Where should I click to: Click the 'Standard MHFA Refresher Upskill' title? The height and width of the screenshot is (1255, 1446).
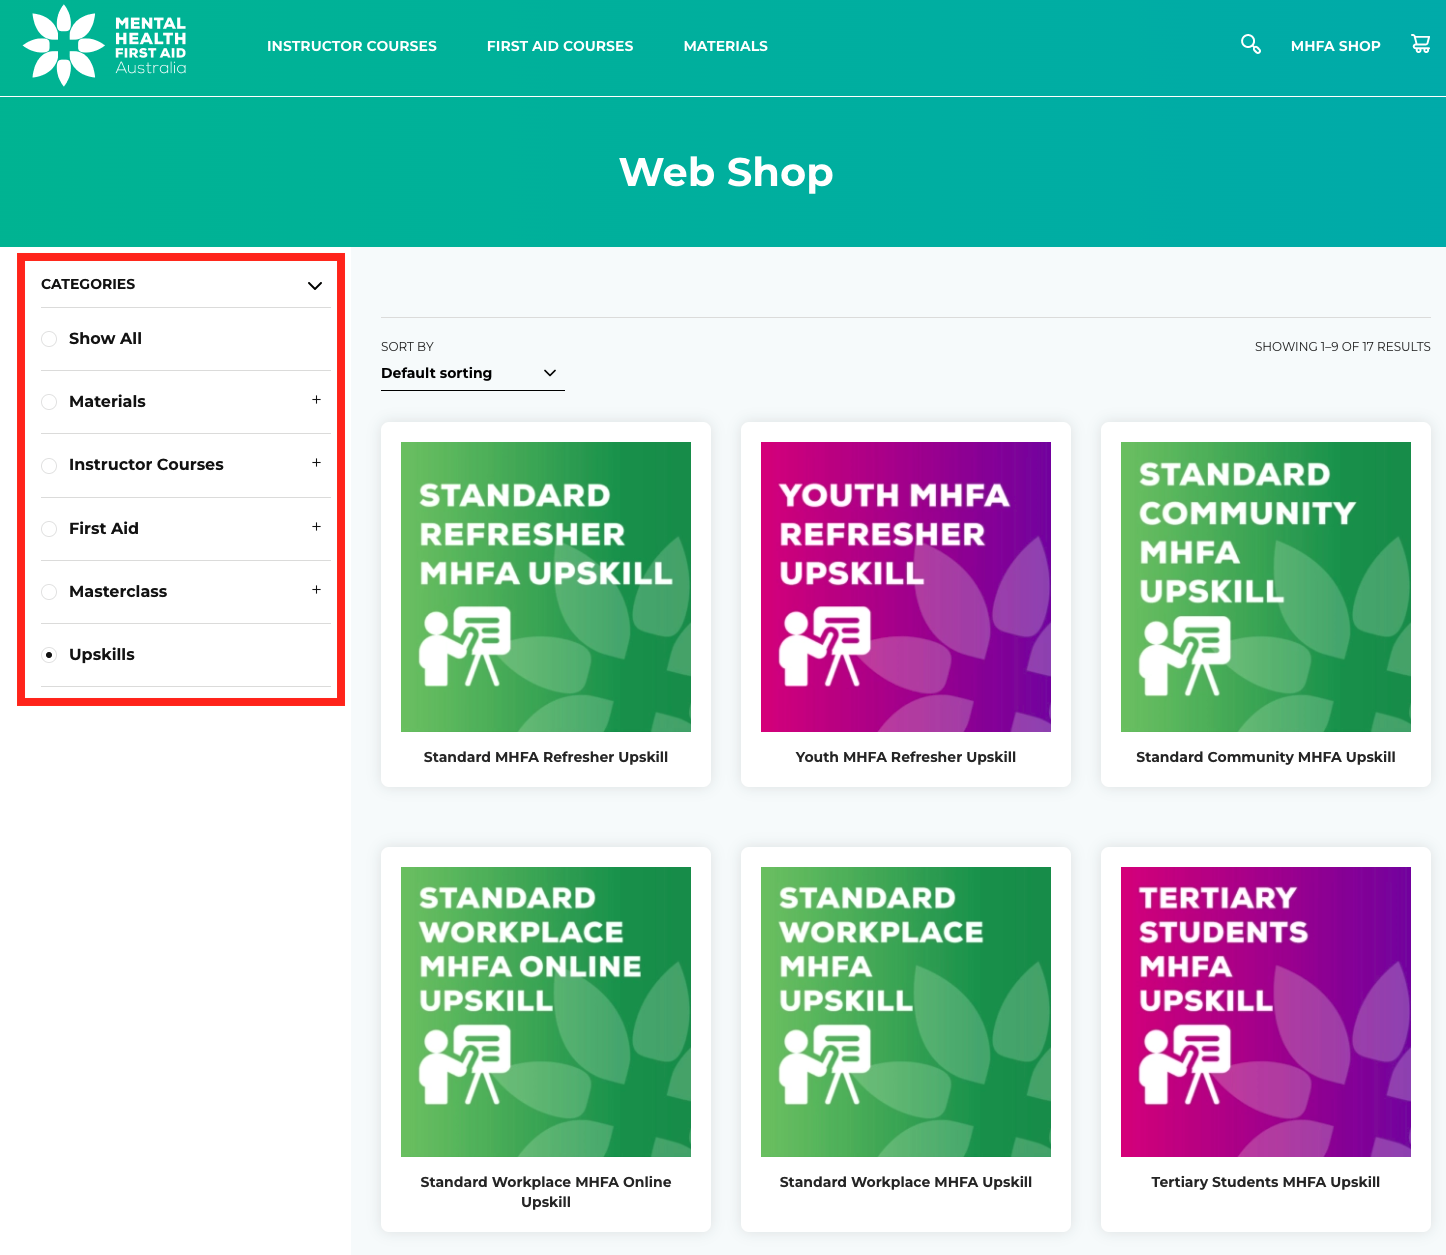545,757
